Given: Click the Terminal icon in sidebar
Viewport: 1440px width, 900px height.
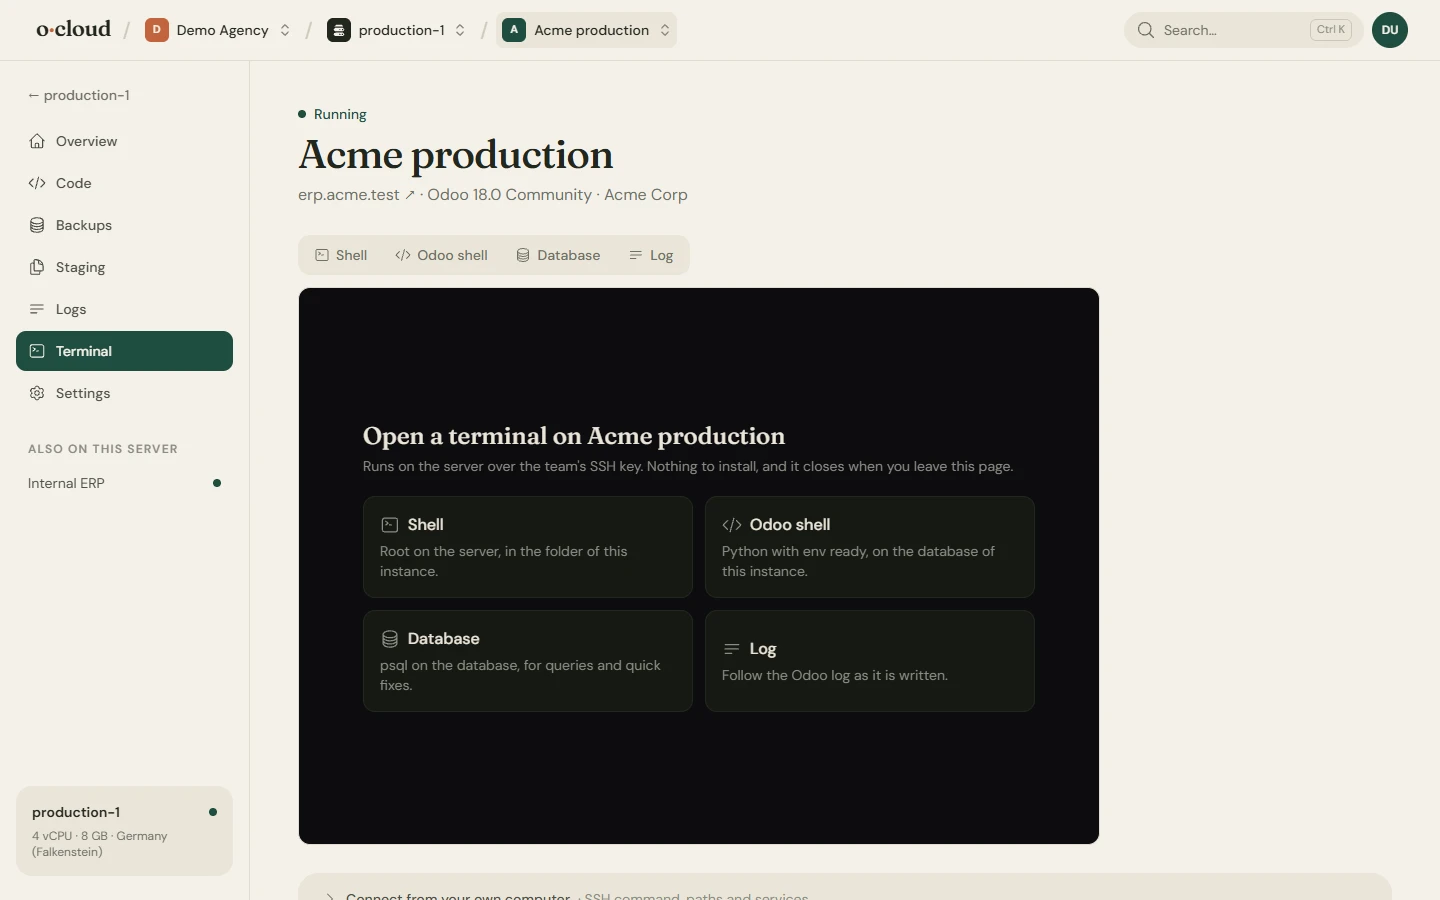Looking at the screenshot, I should pos(37,351).
